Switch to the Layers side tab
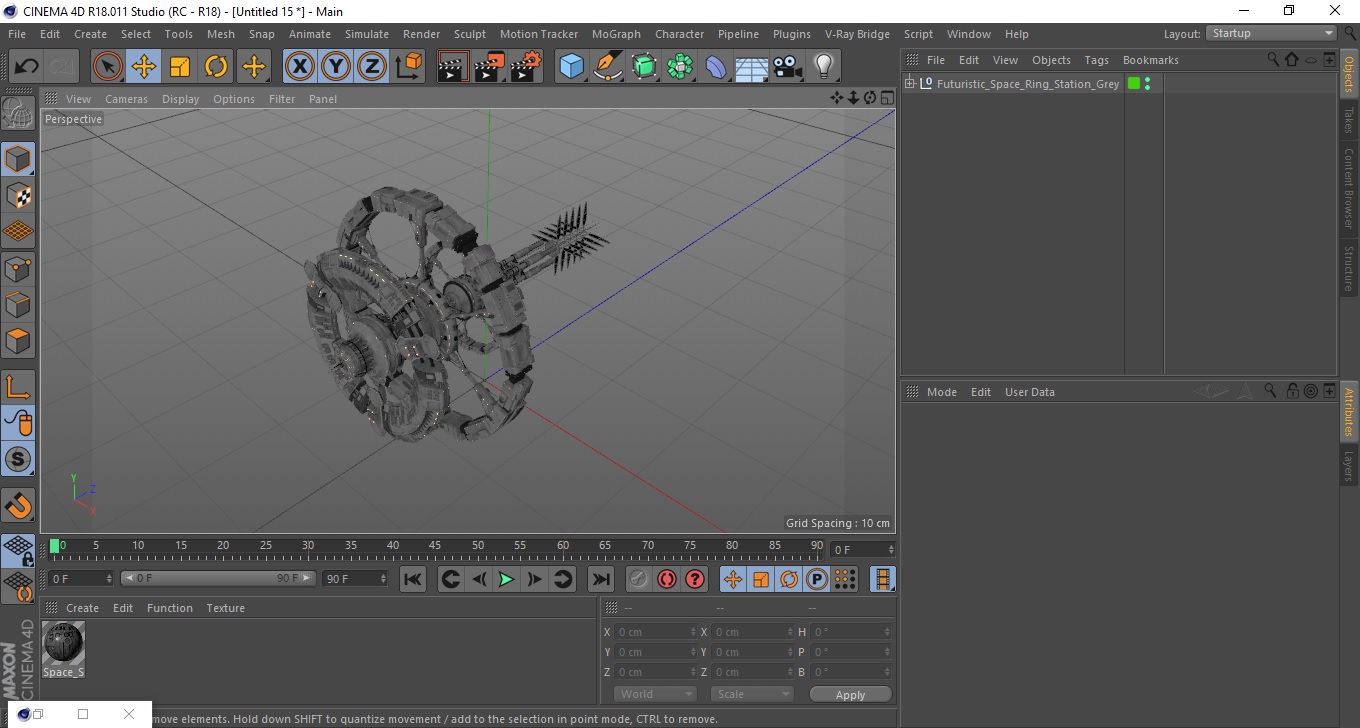Image resolution: width=1360 pixels, height=728 pixels. (x=1349, y=466)
